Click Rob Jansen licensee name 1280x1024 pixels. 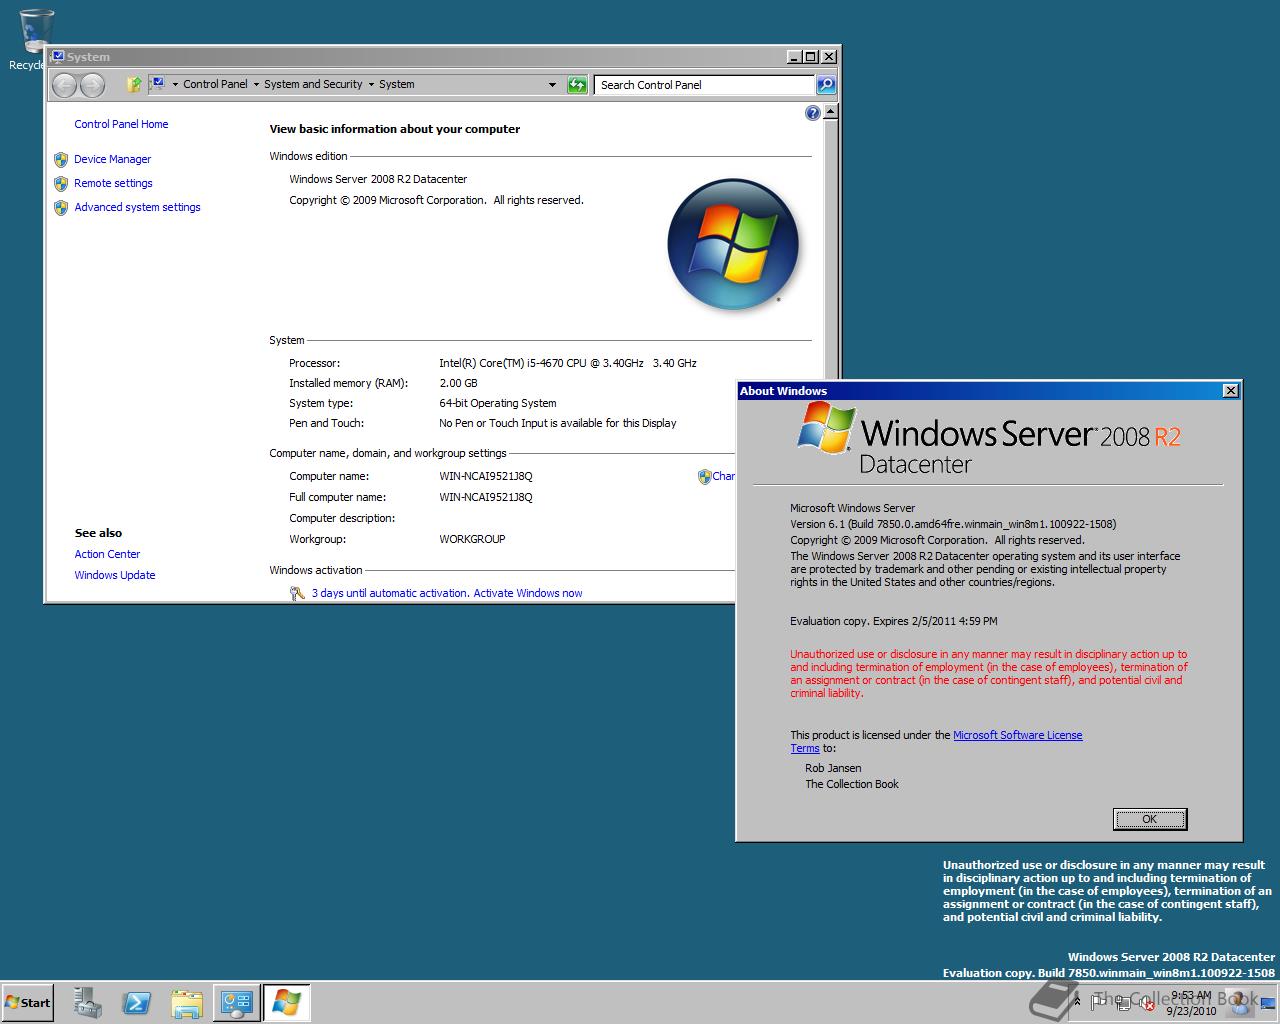(x=833, y=768)
